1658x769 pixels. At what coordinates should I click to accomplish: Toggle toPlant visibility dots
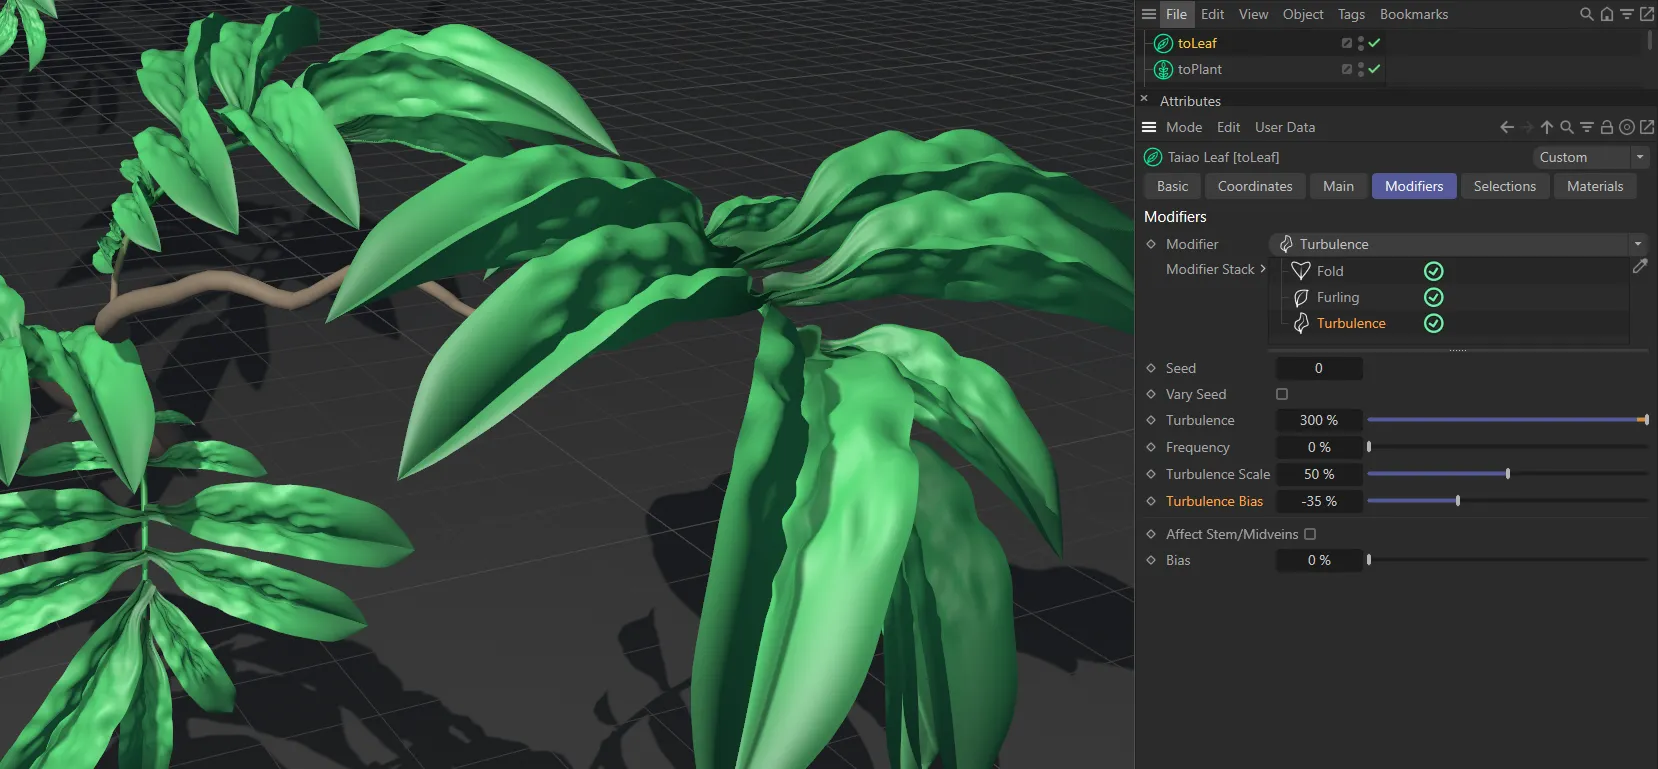coord(1361,69)
